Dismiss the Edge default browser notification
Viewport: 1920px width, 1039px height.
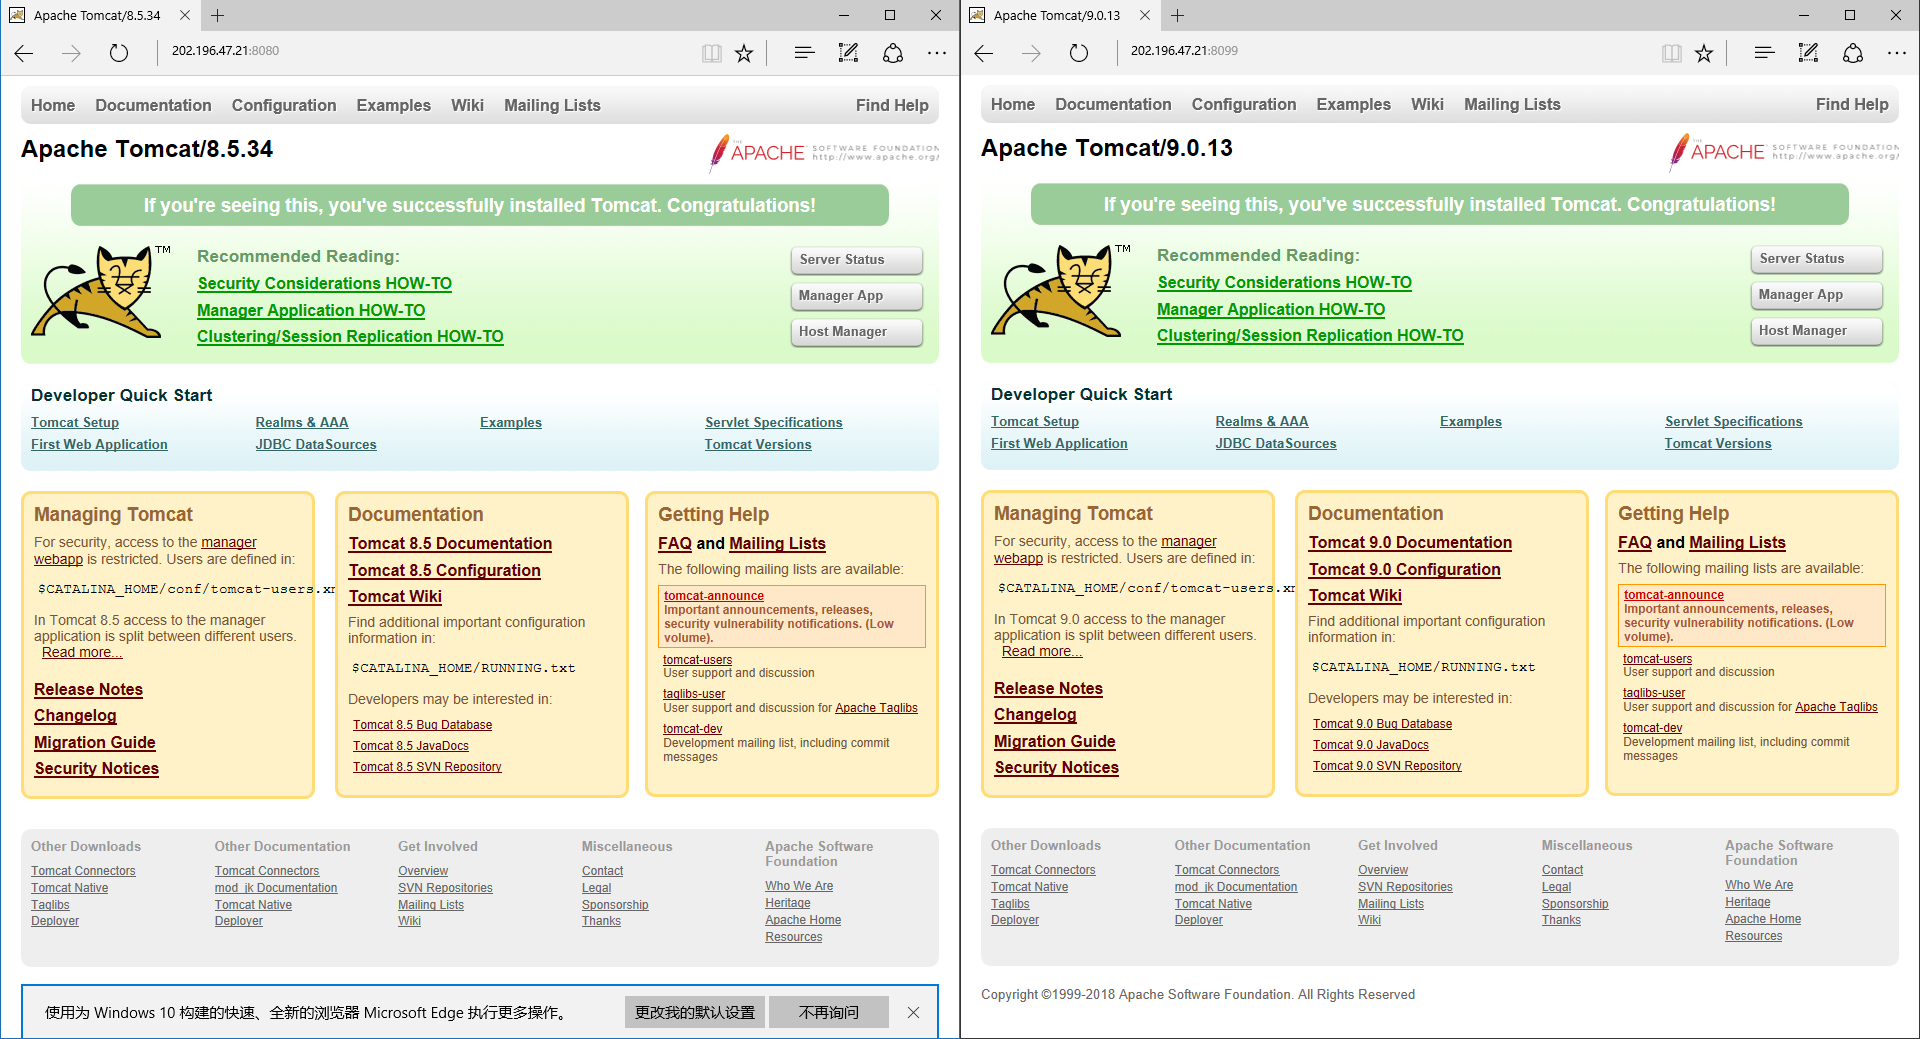click(913, 1012)
